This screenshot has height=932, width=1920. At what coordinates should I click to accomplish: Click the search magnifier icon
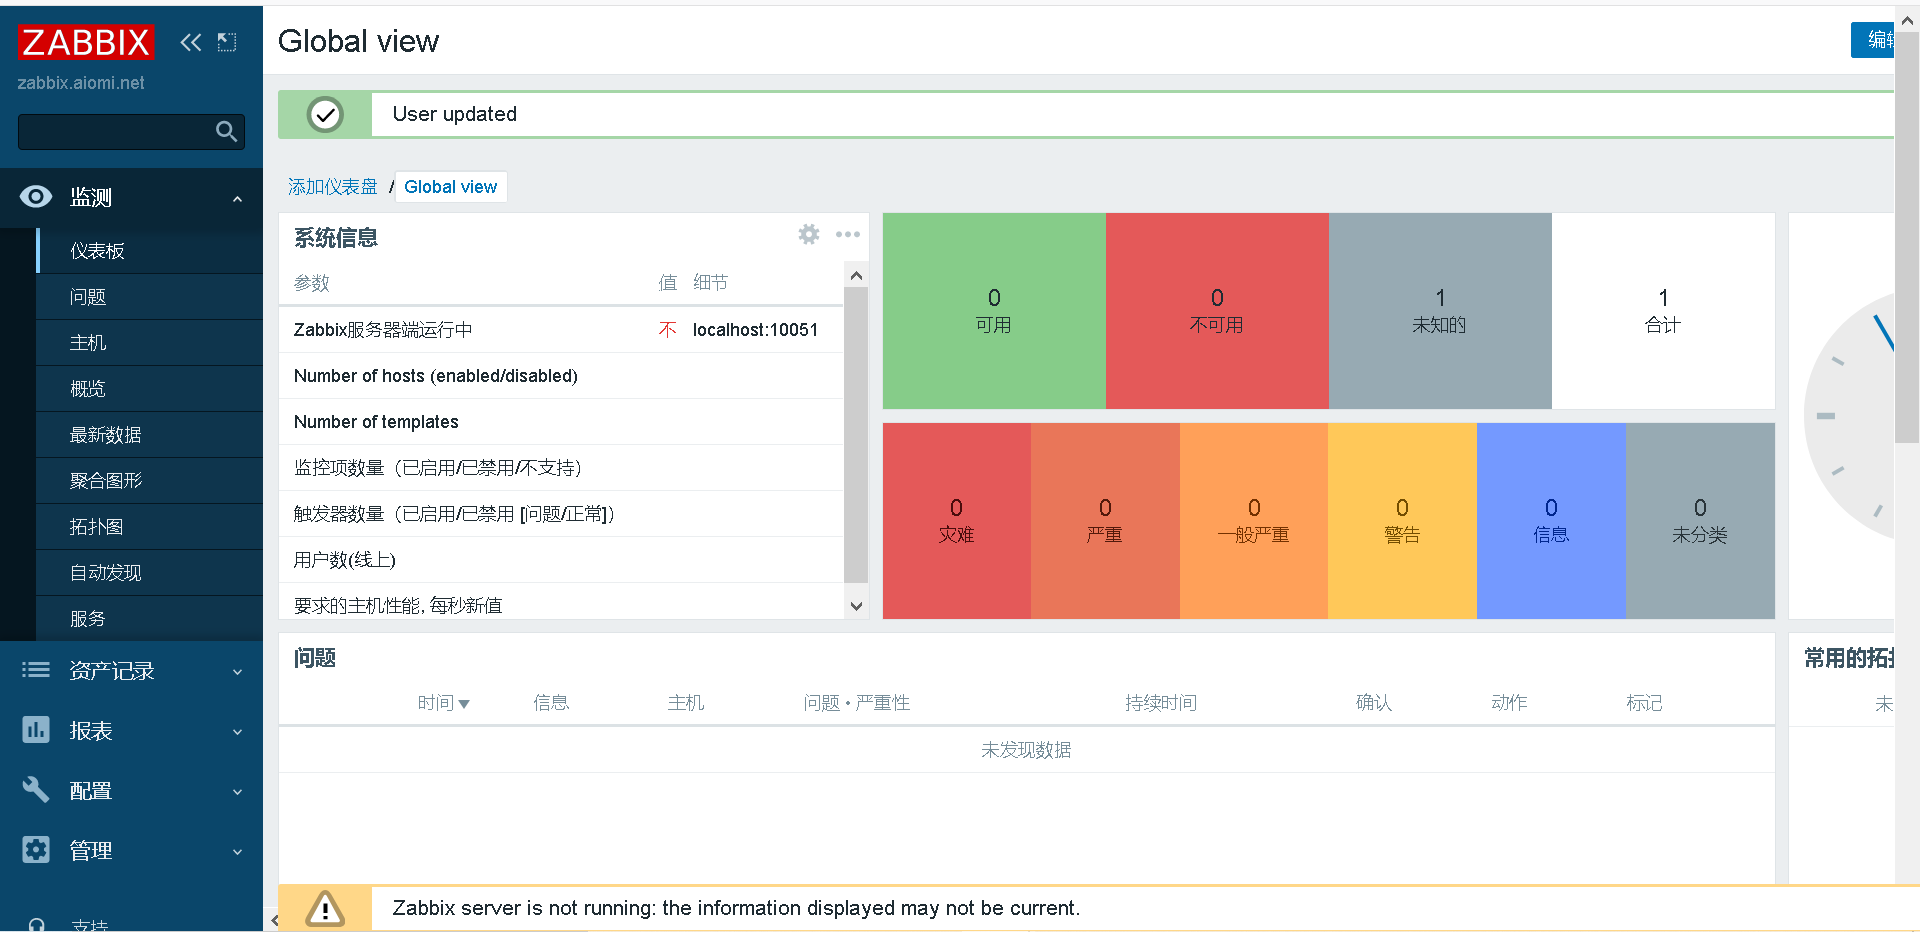coord(226,131)
